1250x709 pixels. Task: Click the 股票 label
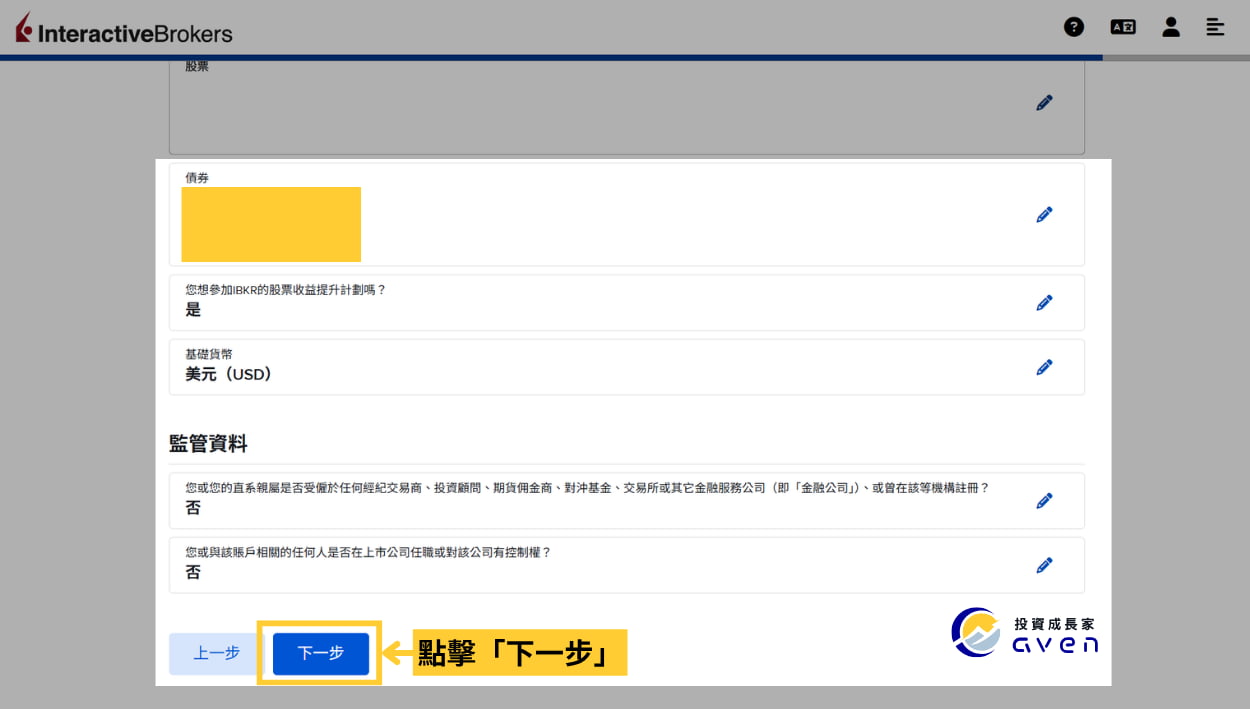pyautogui.click(x=197, y=66)
